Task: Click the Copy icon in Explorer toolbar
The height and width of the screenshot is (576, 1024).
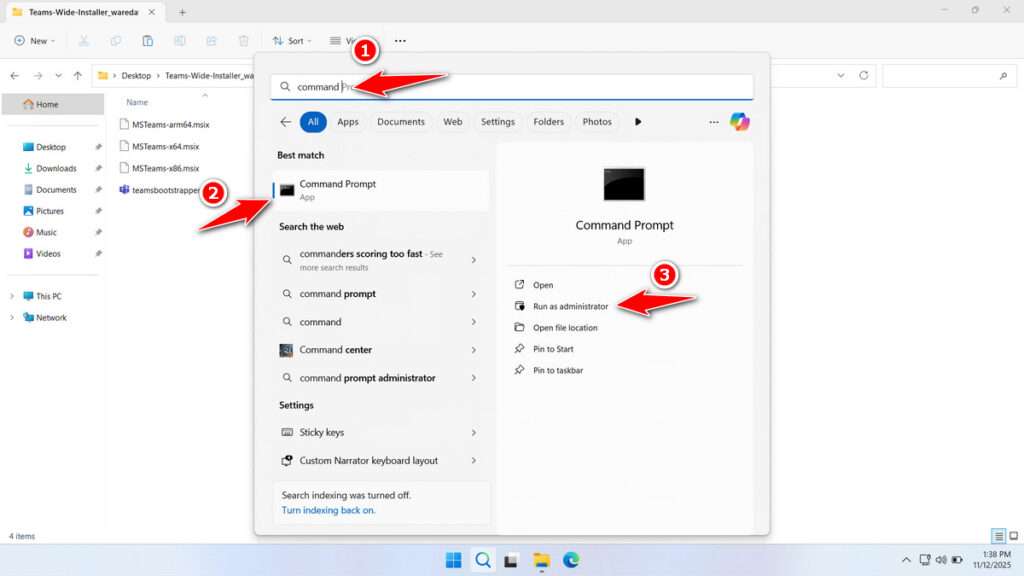Action: coord(116,40)
